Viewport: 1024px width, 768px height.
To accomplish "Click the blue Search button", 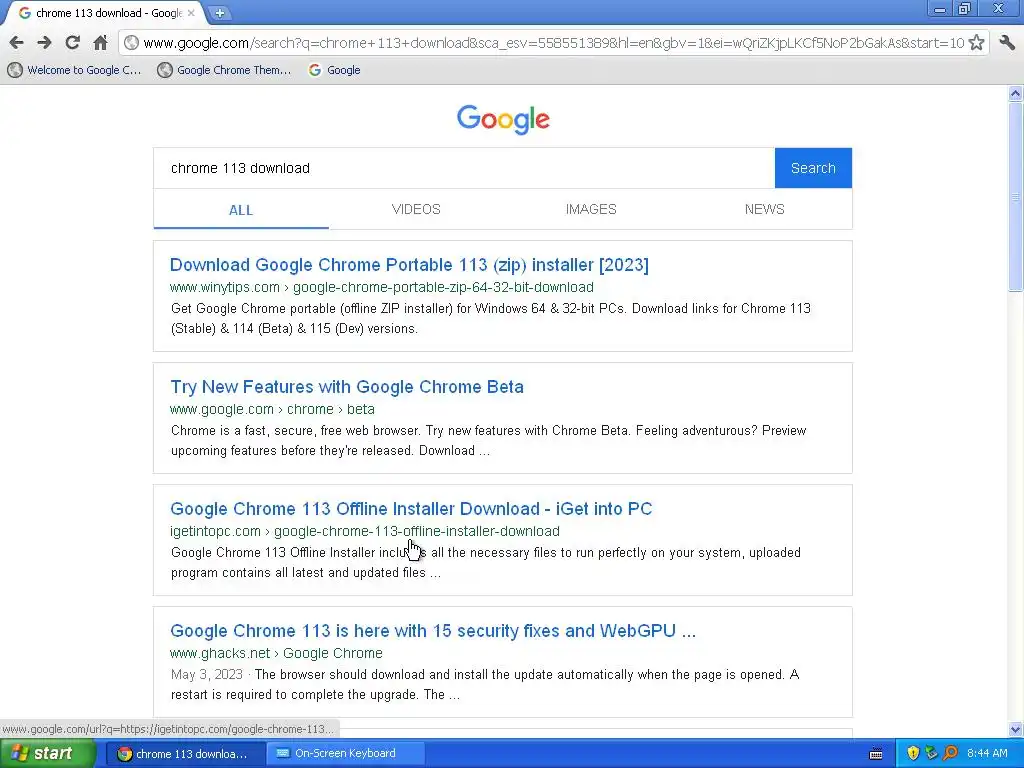I will click(x=813, y=168).
